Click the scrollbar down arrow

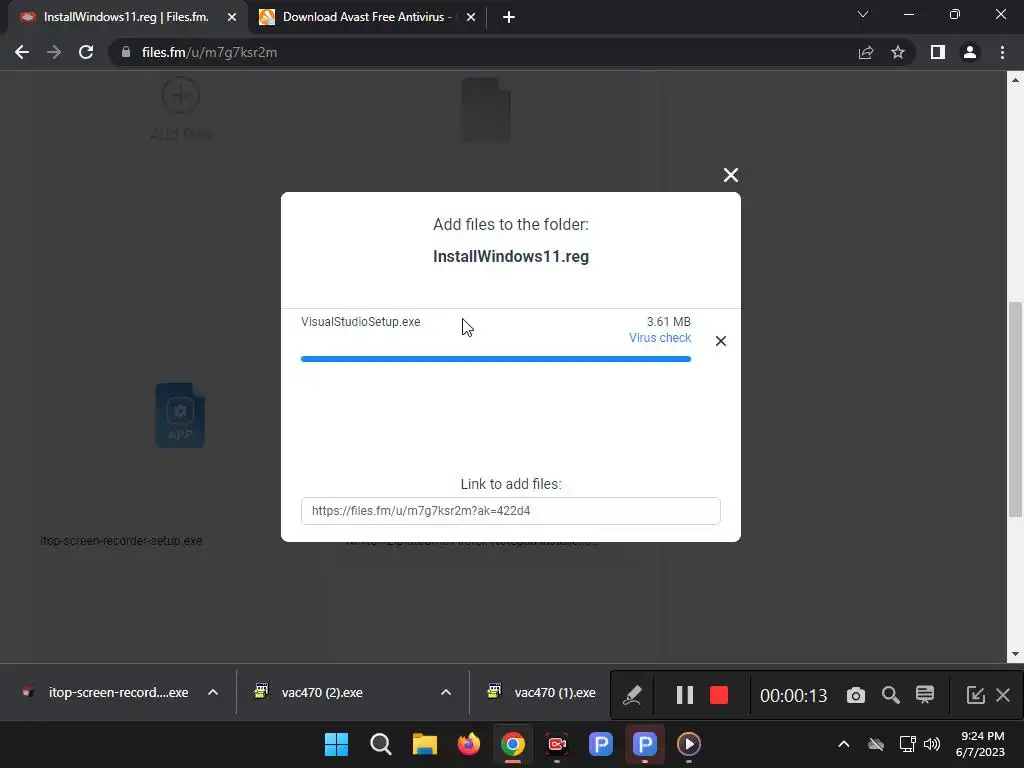pyautogui.click(x=1015, y=654)
